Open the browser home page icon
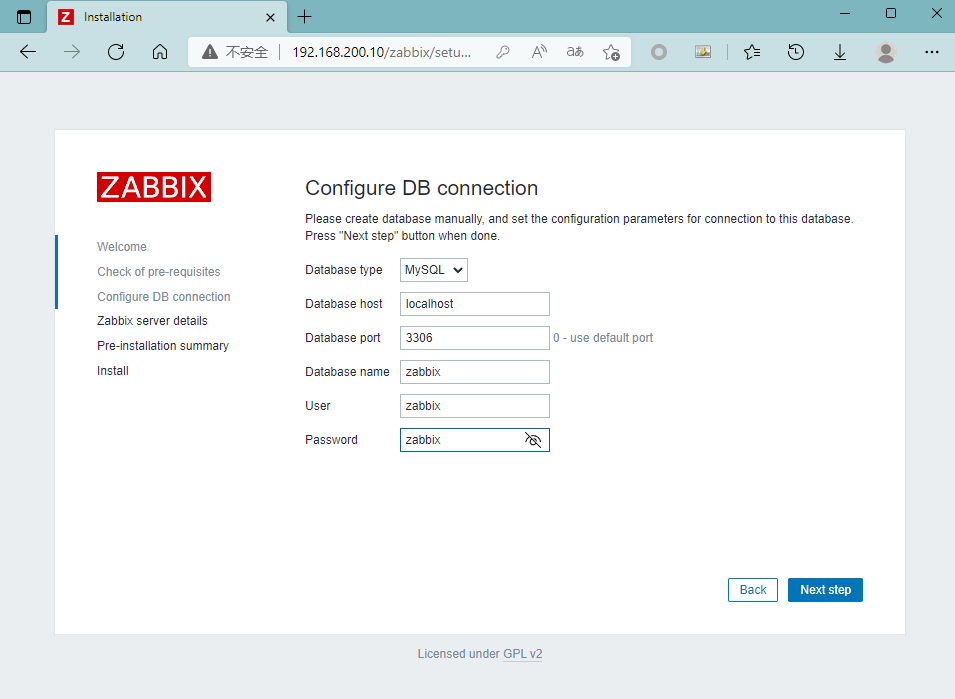Image resolution: width=955 pixels, height=699 pixels. [x=160, y=52]
